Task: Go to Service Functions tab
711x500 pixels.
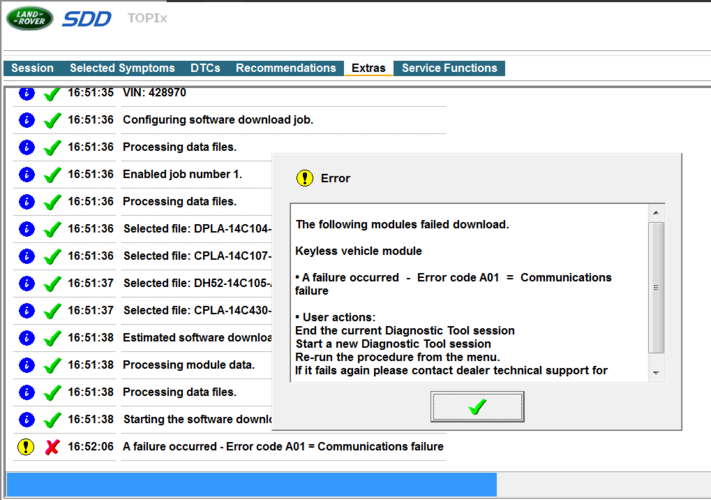Action: point(449,68)
